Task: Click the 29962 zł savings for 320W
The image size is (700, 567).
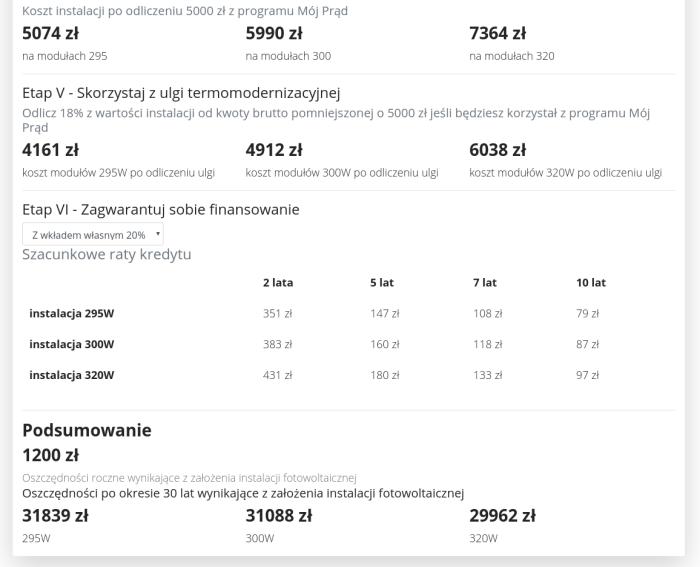Action: pyautogui.click(x=502, y=516)
